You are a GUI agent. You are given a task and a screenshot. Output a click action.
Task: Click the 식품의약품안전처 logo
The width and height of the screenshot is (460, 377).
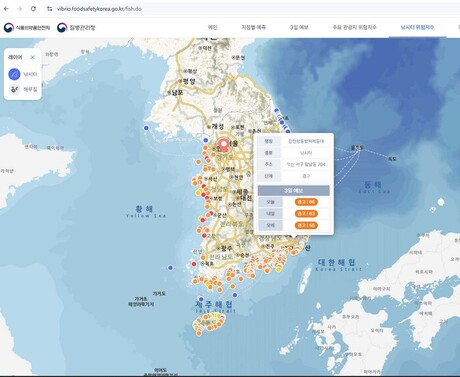coord(27,28)
